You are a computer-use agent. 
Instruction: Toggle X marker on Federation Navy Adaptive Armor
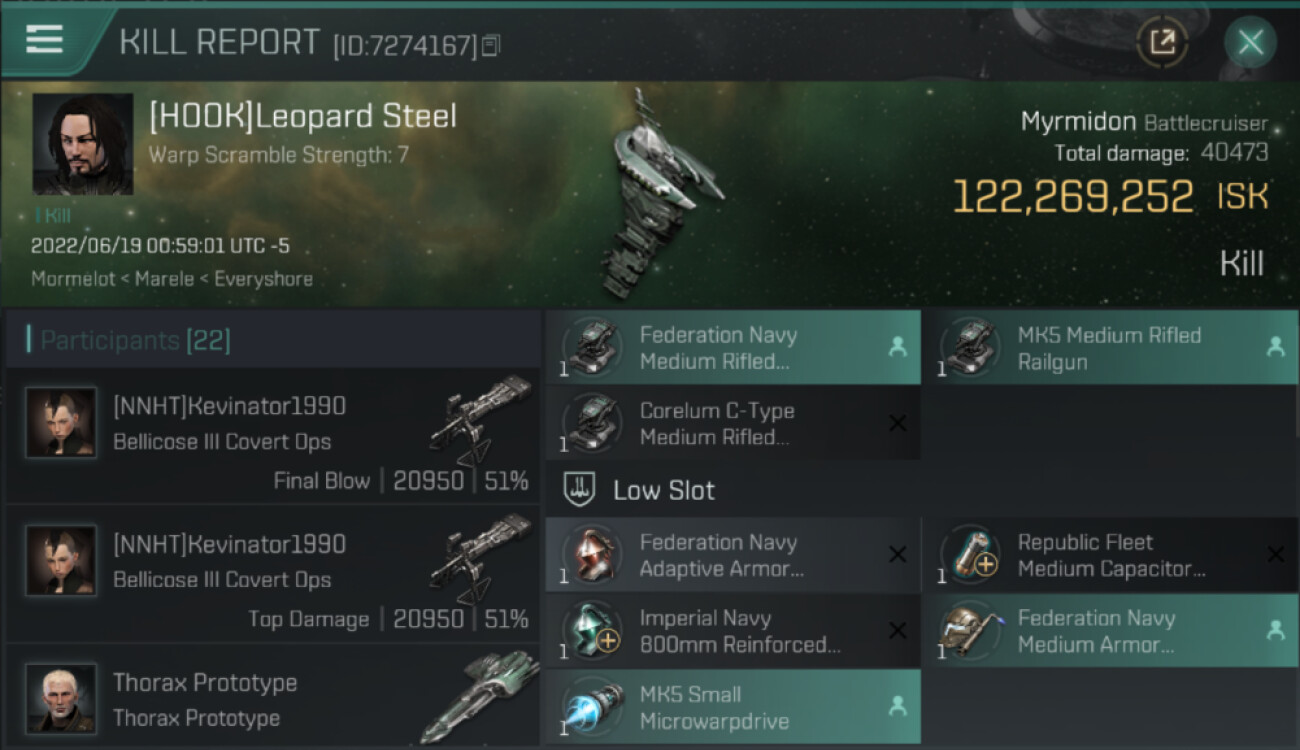pyautogui.click(x=897, y=555)
